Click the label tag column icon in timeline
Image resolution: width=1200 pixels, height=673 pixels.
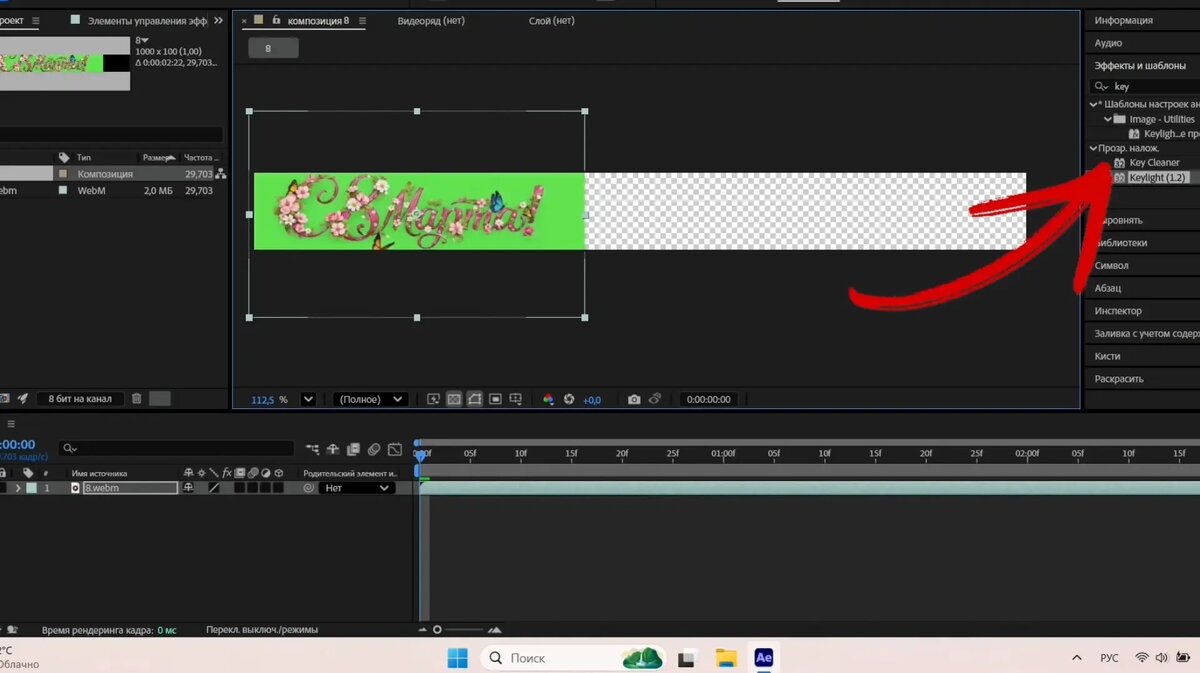click(28, 473)
